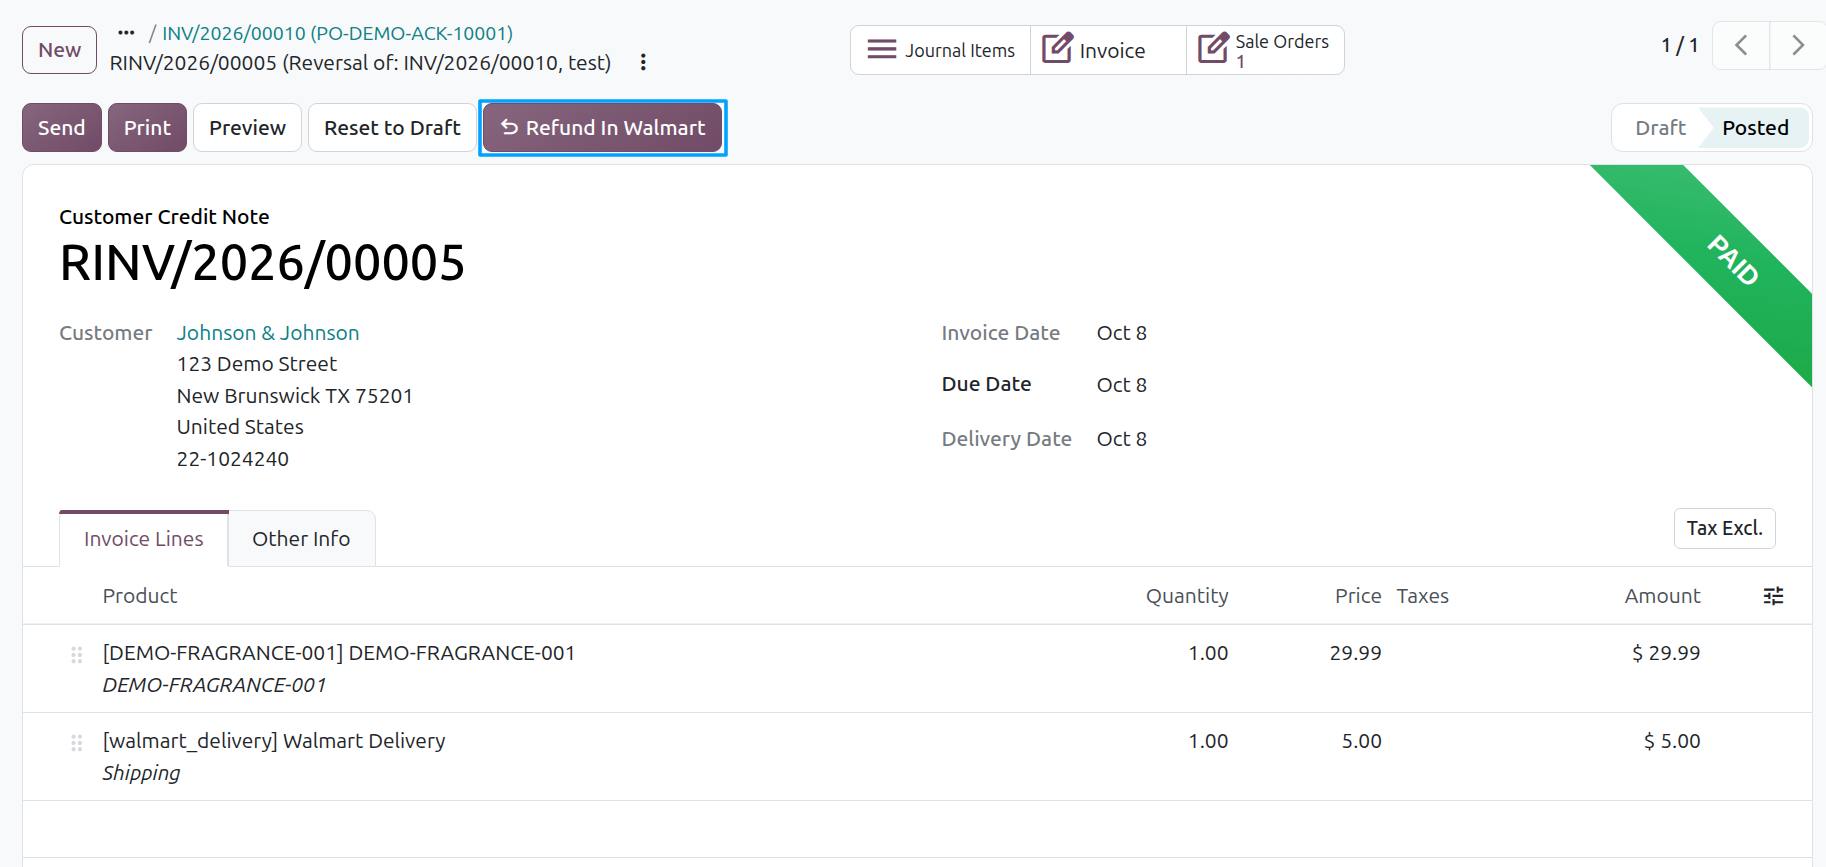
Task: Click the Delivery Date value Oct 8
Action: pos(1122,439)
